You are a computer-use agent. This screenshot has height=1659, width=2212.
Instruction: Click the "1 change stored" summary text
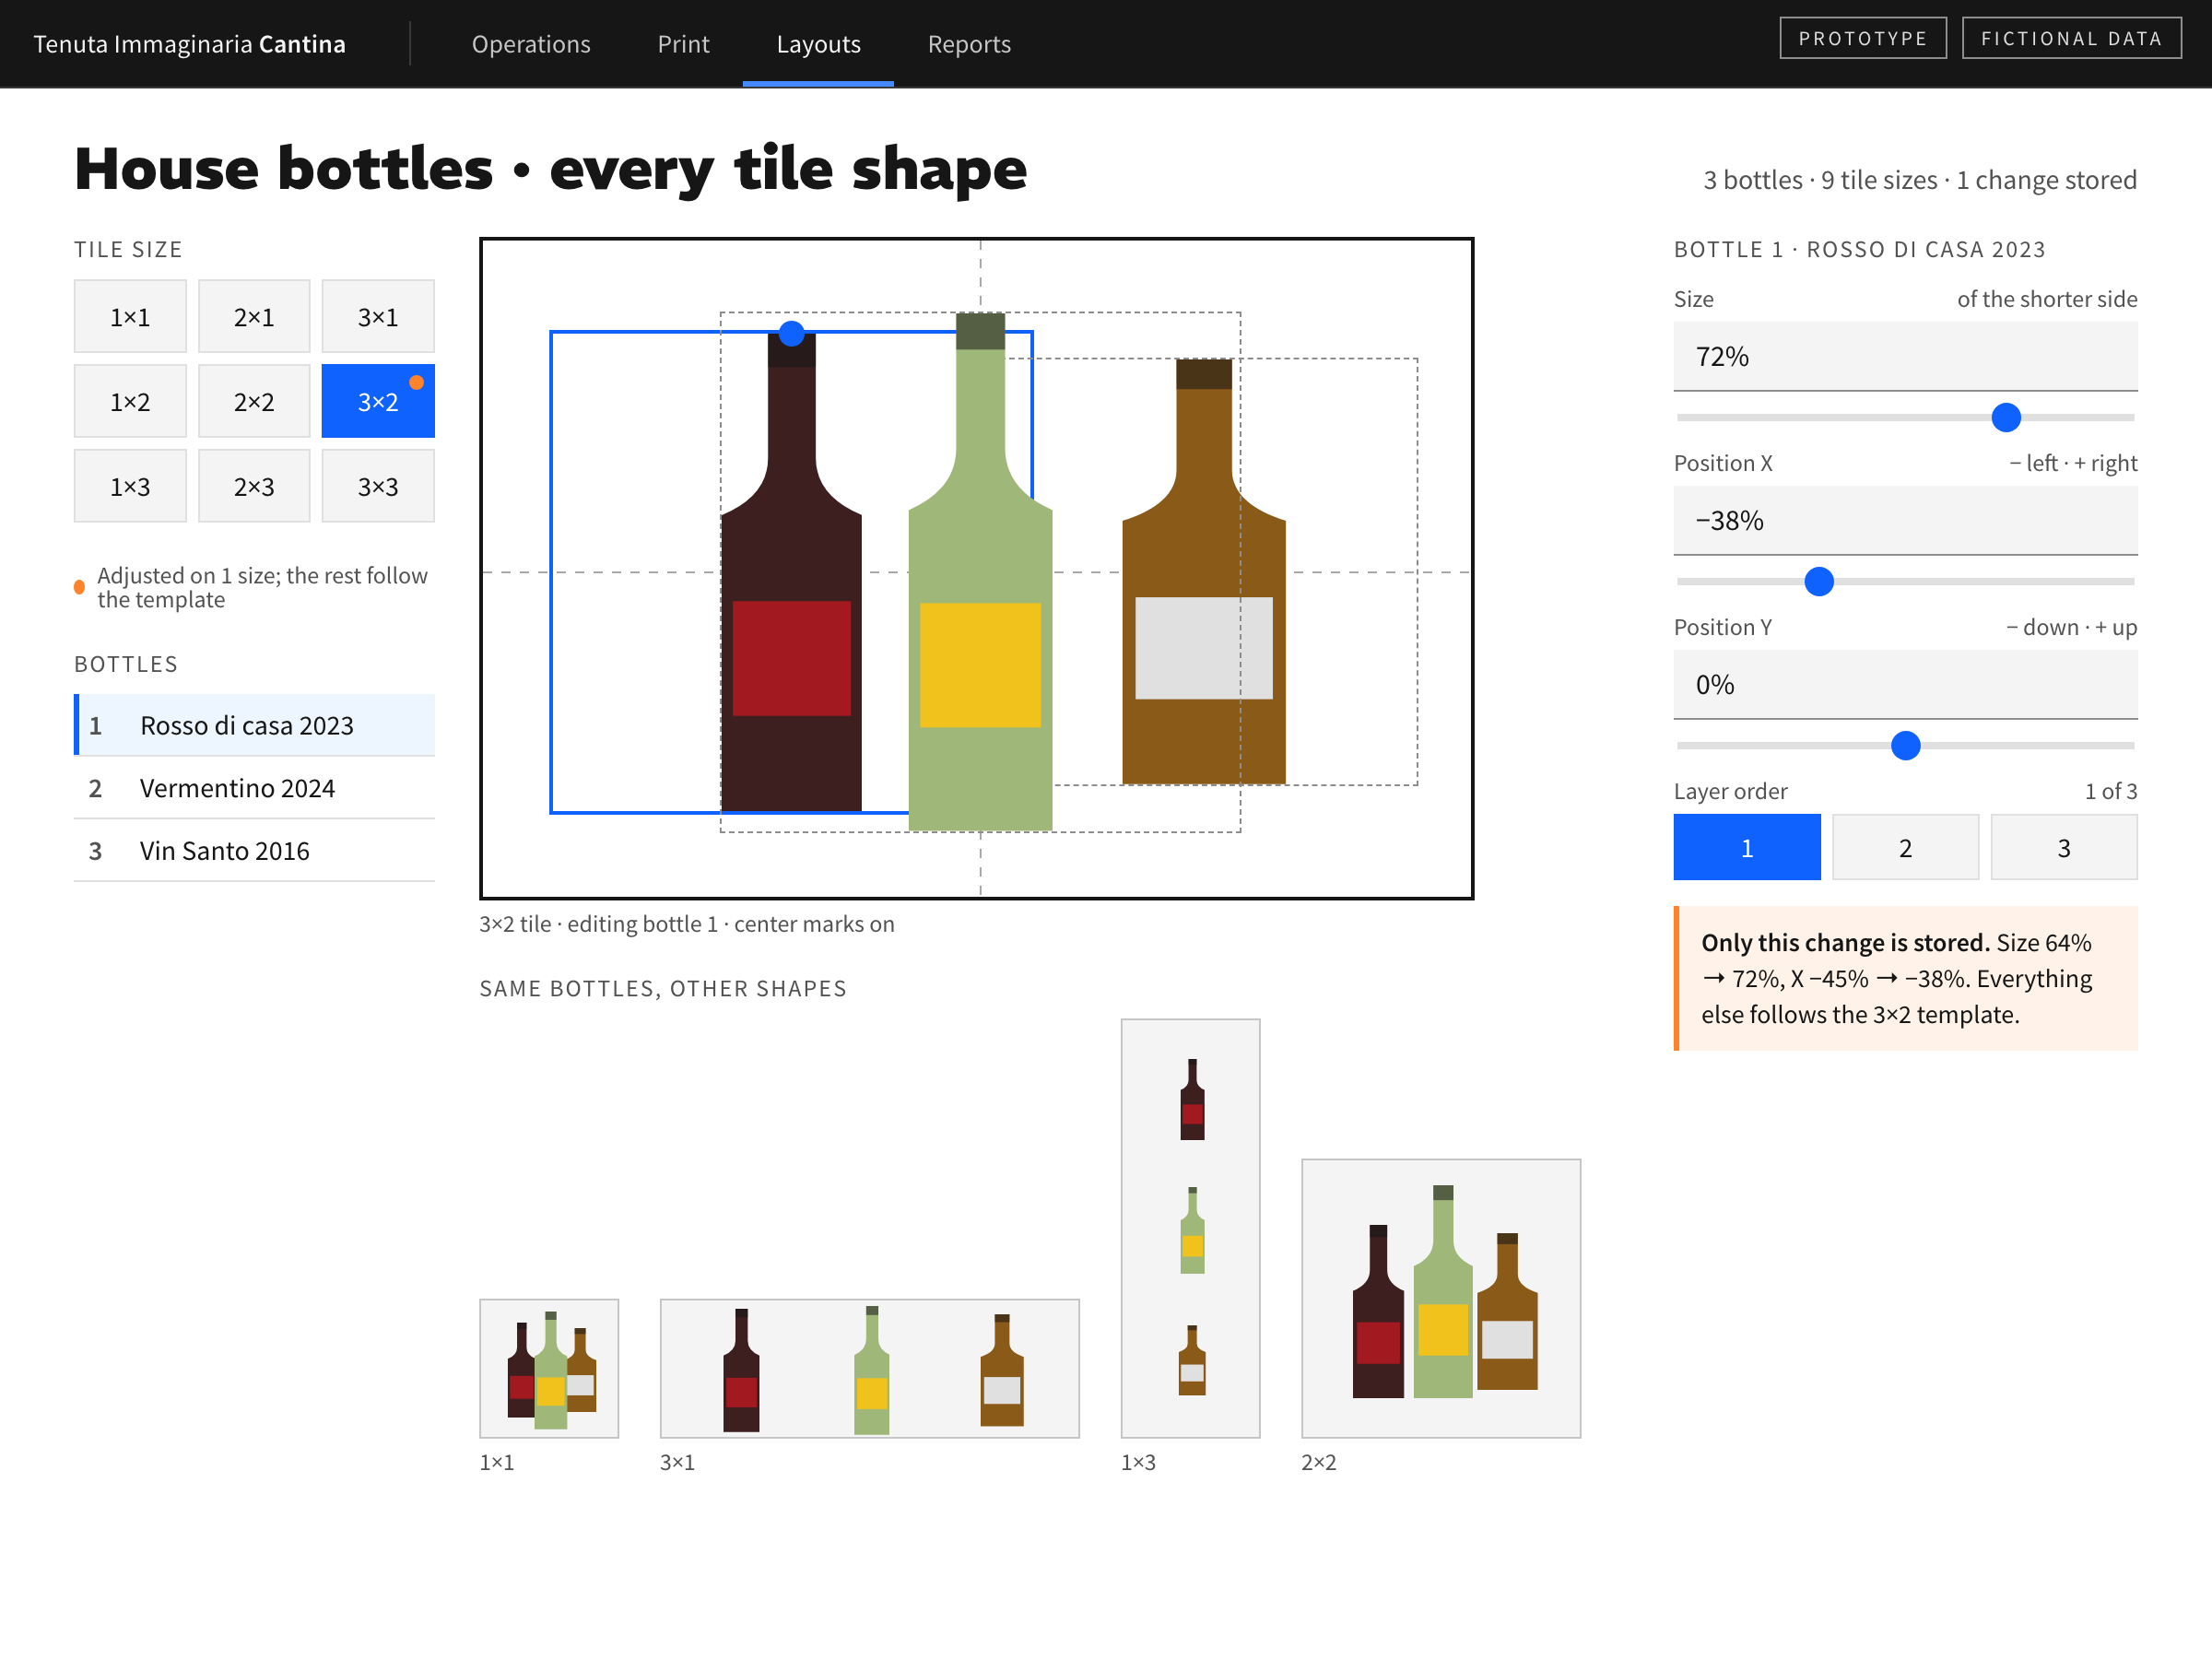2046,180
